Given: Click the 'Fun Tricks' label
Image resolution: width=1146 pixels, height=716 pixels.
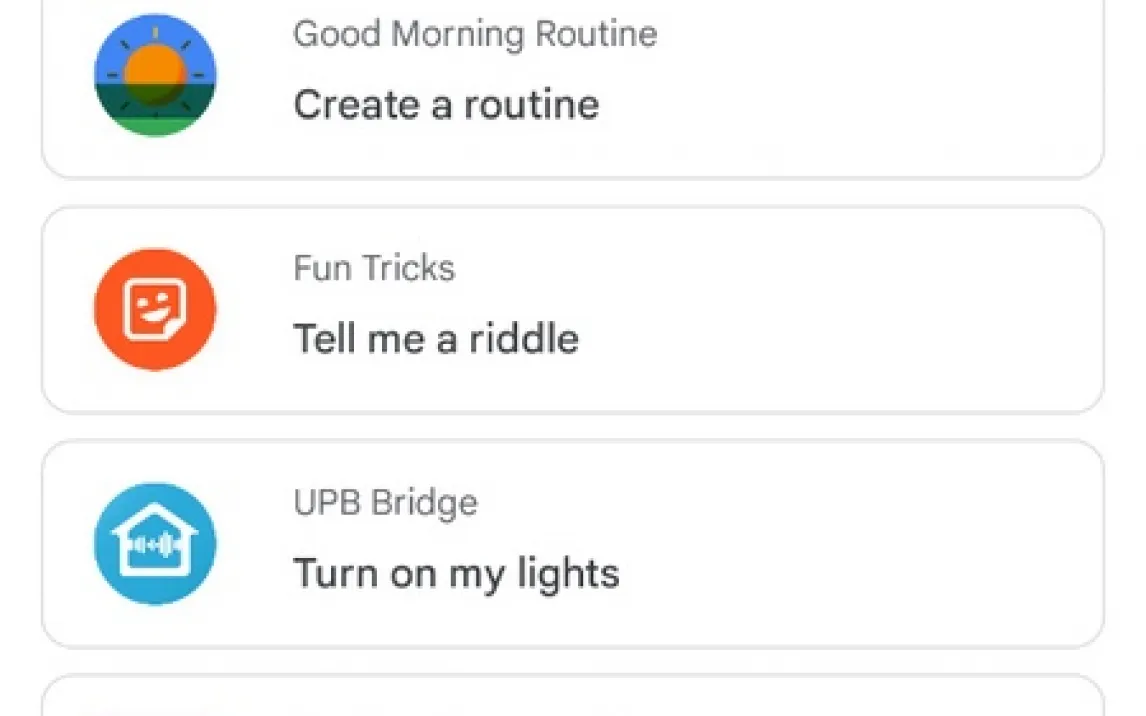Looking at the screenshot, I should [x=374, y=268].
